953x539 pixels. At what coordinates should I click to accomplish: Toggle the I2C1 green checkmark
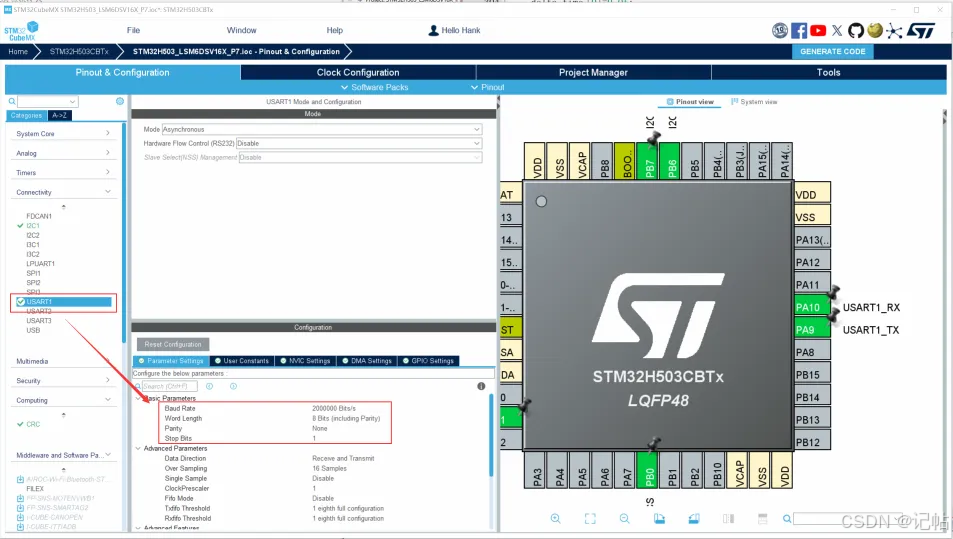click(x=20, y=225)
